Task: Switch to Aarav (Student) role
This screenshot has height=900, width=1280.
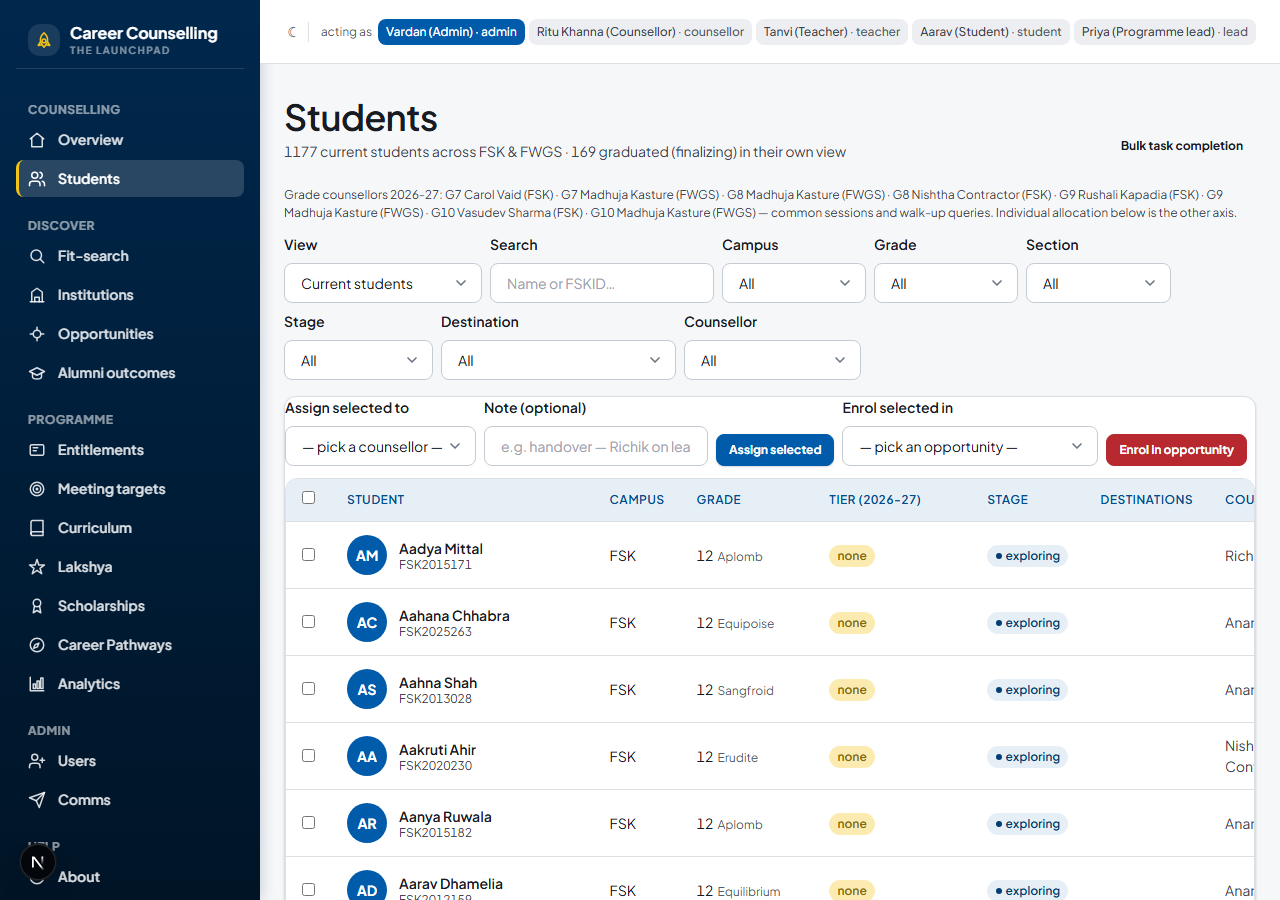Action: pyautogui.click(x=991, y=32)
